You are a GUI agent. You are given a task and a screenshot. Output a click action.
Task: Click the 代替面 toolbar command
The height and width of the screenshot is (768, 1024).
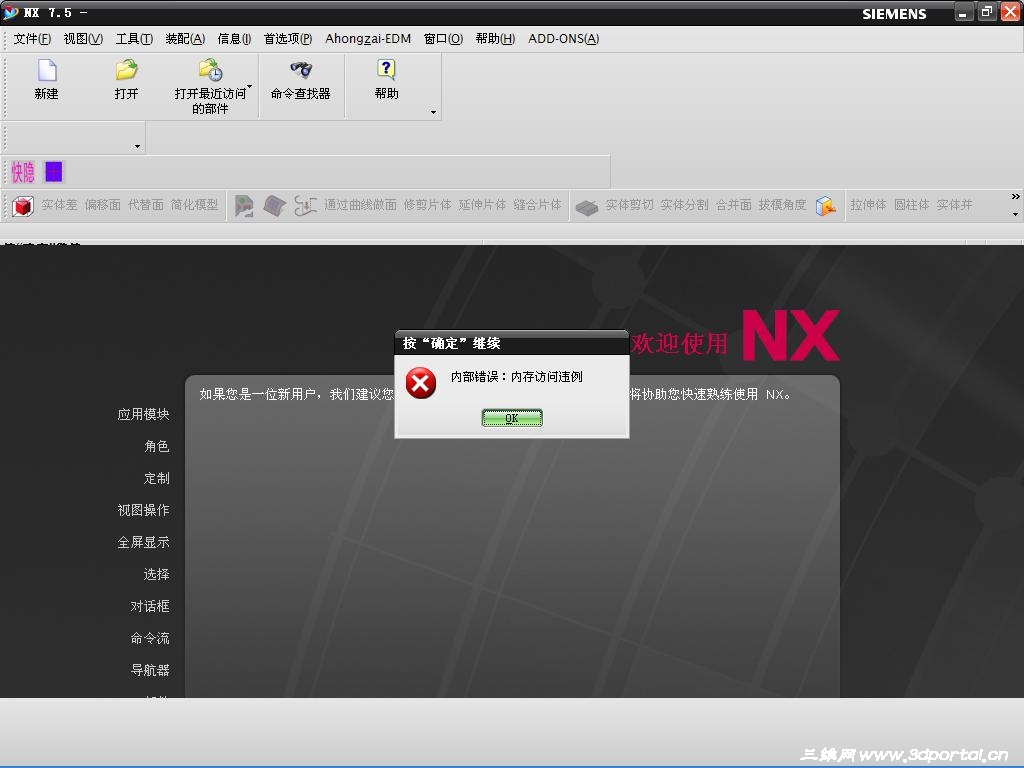coord(146,205)
